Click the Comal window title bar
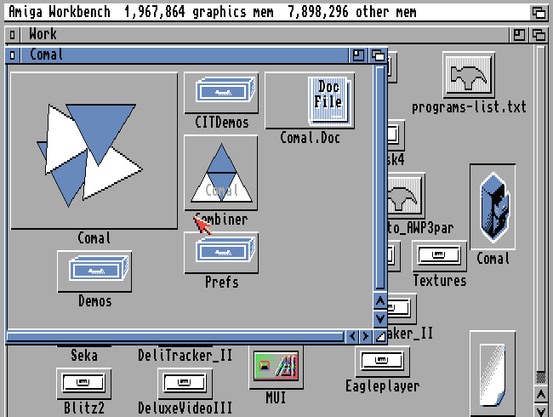This screenshot has width=553, height=417. pyautogui.click(x=184, y=55)
